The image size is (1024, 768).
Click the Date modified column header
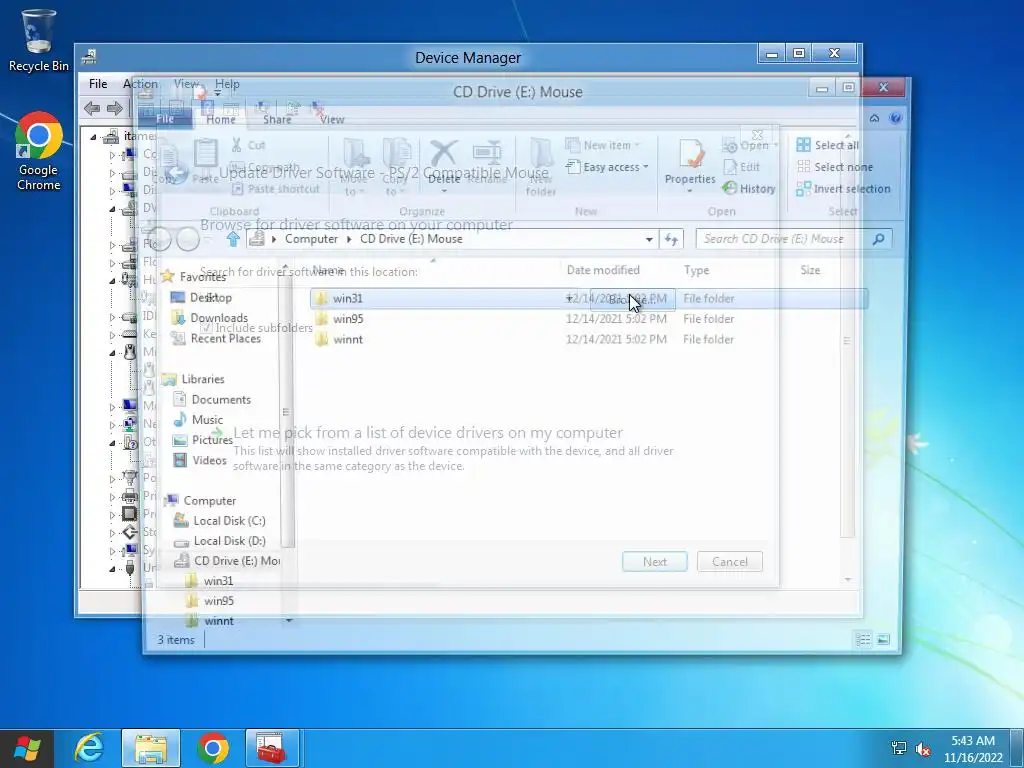tap(603, 270)
